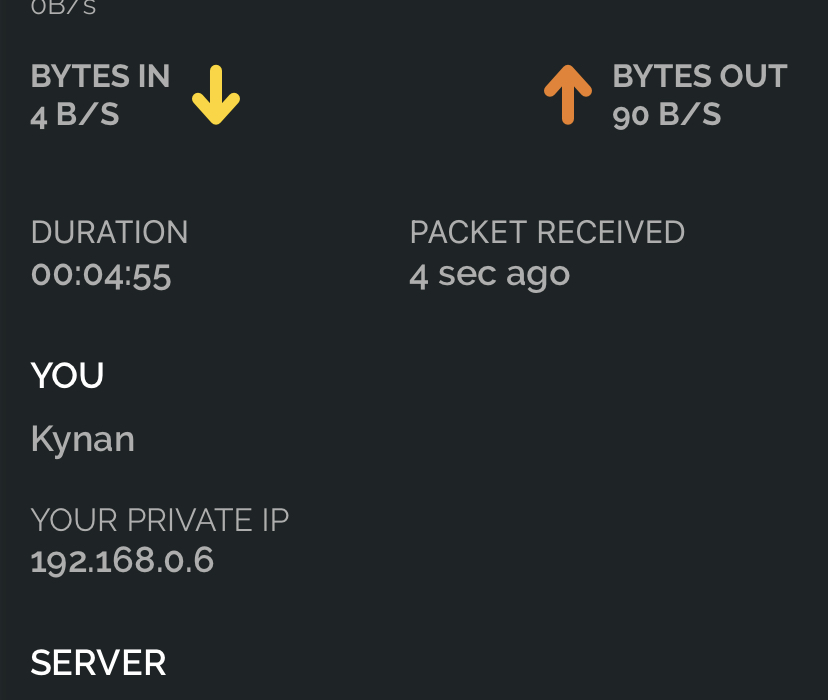
Task: Click the DURATION label
Action: click(x=109, y=232)
